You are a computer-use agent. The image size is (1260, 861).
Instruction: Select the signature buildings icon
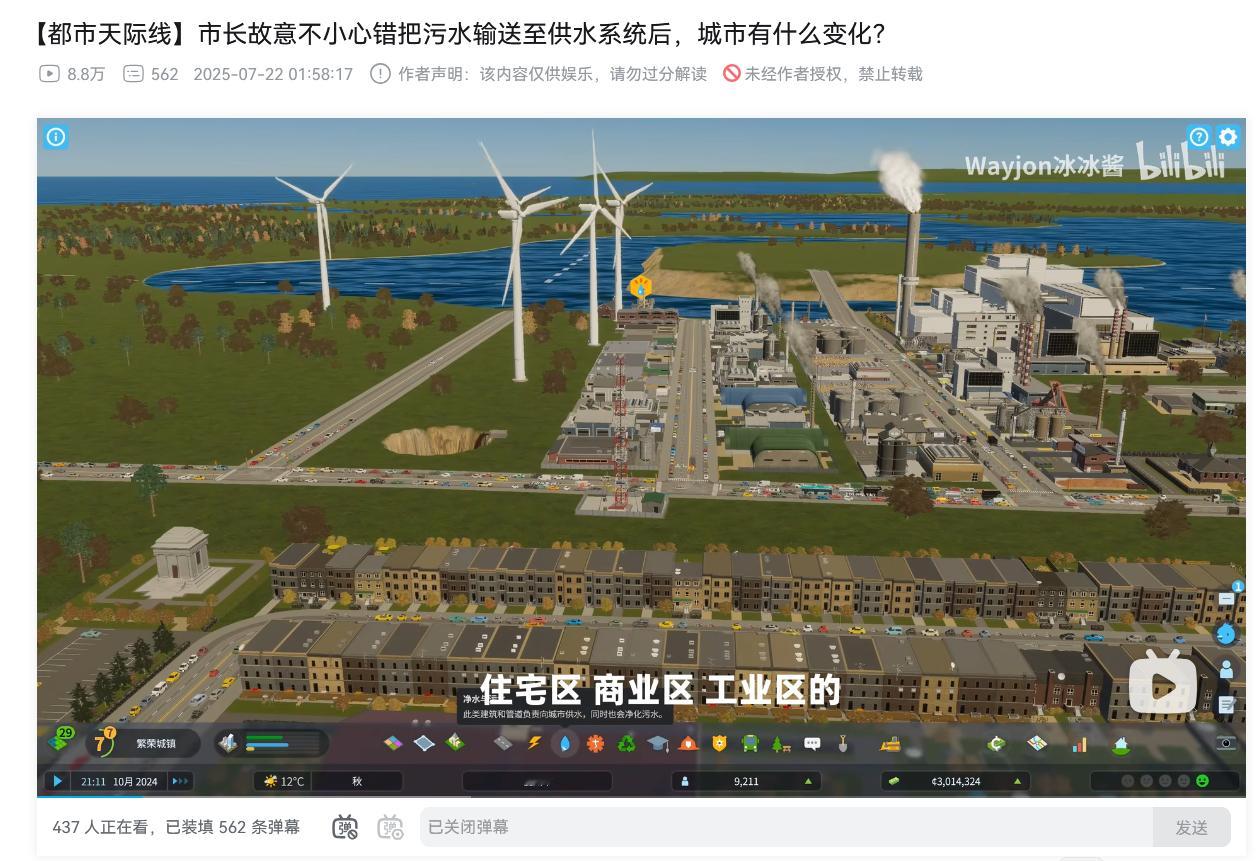tap(454, 743)
